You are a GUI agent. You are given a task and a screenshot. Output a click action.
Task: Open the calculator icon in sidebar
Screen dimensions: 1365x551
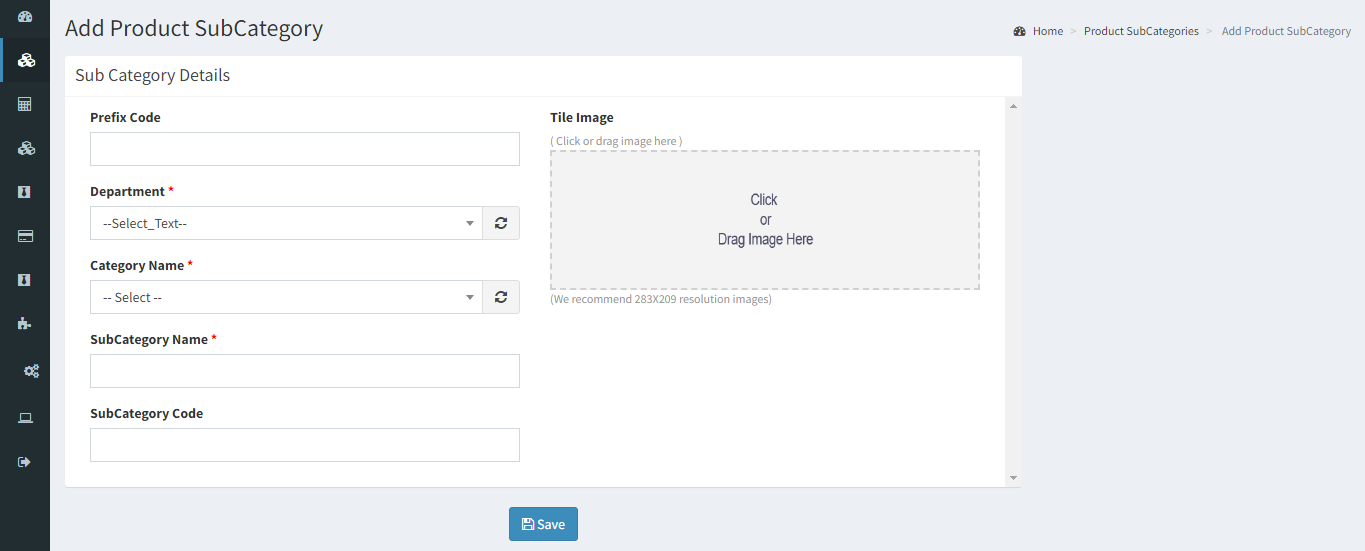pos(25,104)
